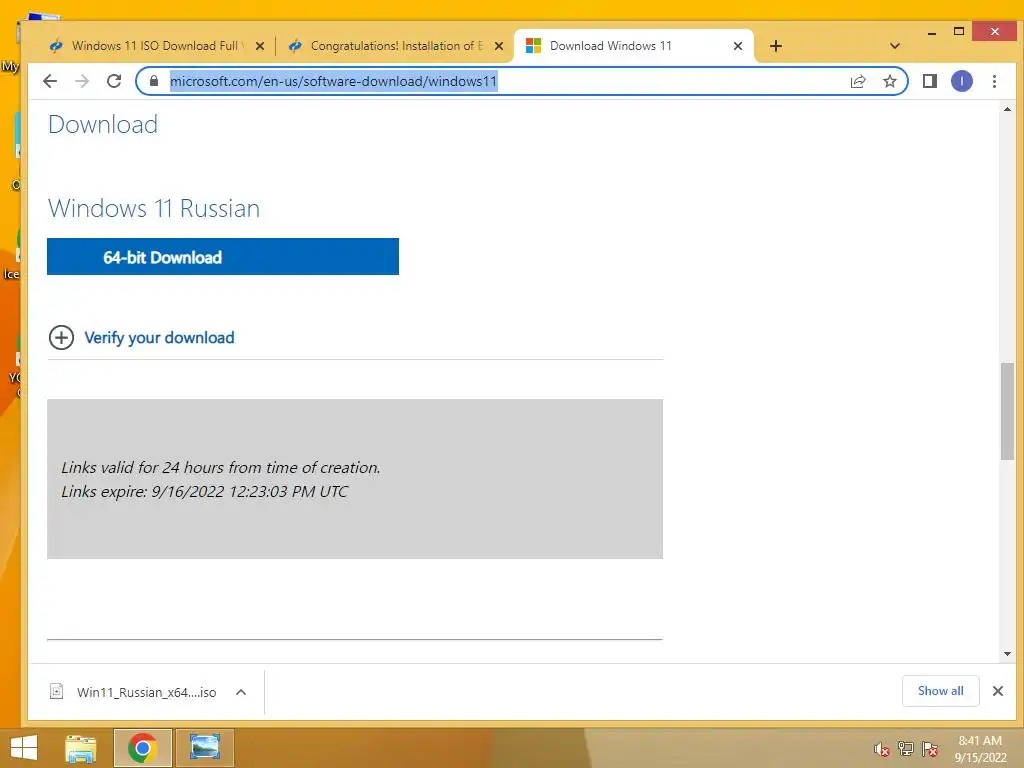Image resolution: width=1024 pixels, height=768 pixels.
Task: Close the Windows 11 ISO Download tab
Action: pyautogui.click(x=260, y=46)
